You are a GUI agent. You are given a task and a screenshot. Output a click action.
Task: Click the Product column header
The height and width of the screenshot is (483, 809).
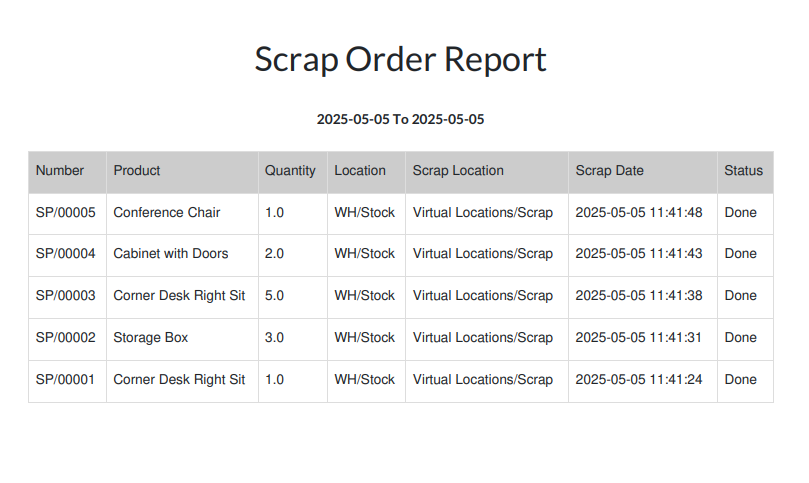tap(137, 171)
